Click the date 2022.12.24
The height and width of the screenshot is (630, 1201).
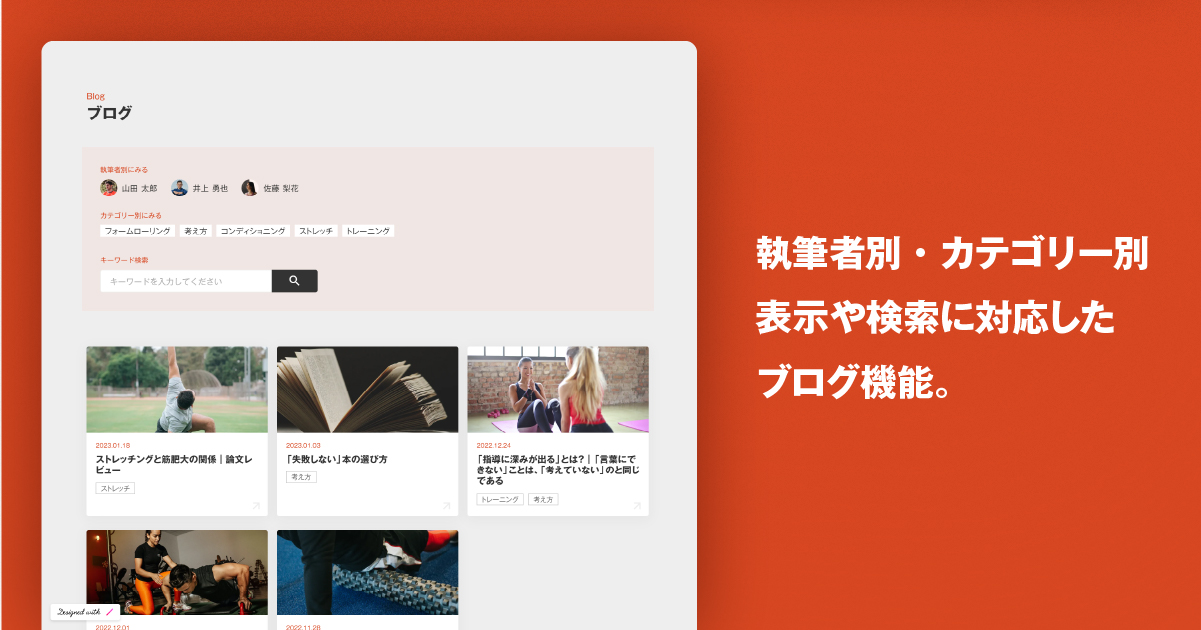pos(494,445)
